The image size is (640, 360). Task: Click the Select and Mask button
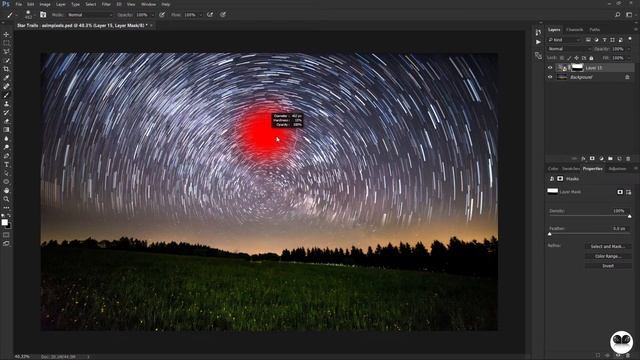(x=608, y=247)
